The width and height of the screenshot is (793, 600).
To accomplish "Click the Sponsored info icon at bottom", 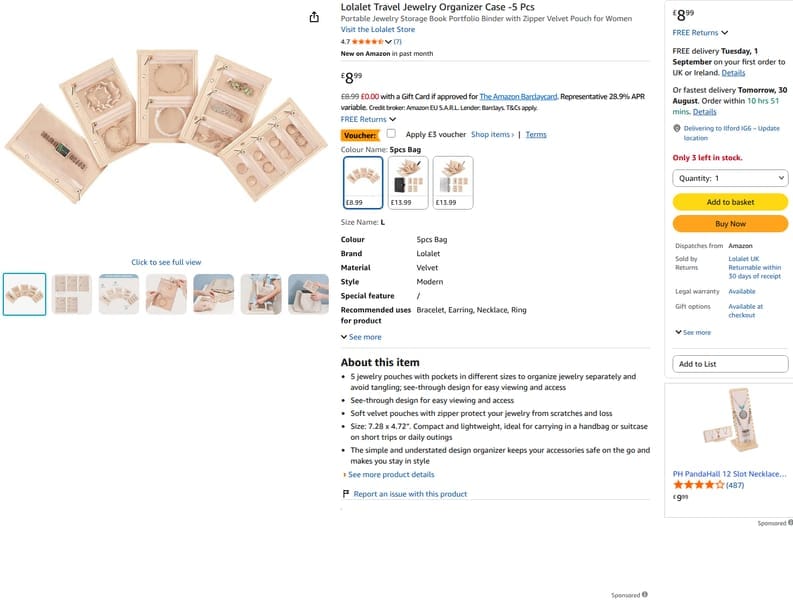I will 644,594.
